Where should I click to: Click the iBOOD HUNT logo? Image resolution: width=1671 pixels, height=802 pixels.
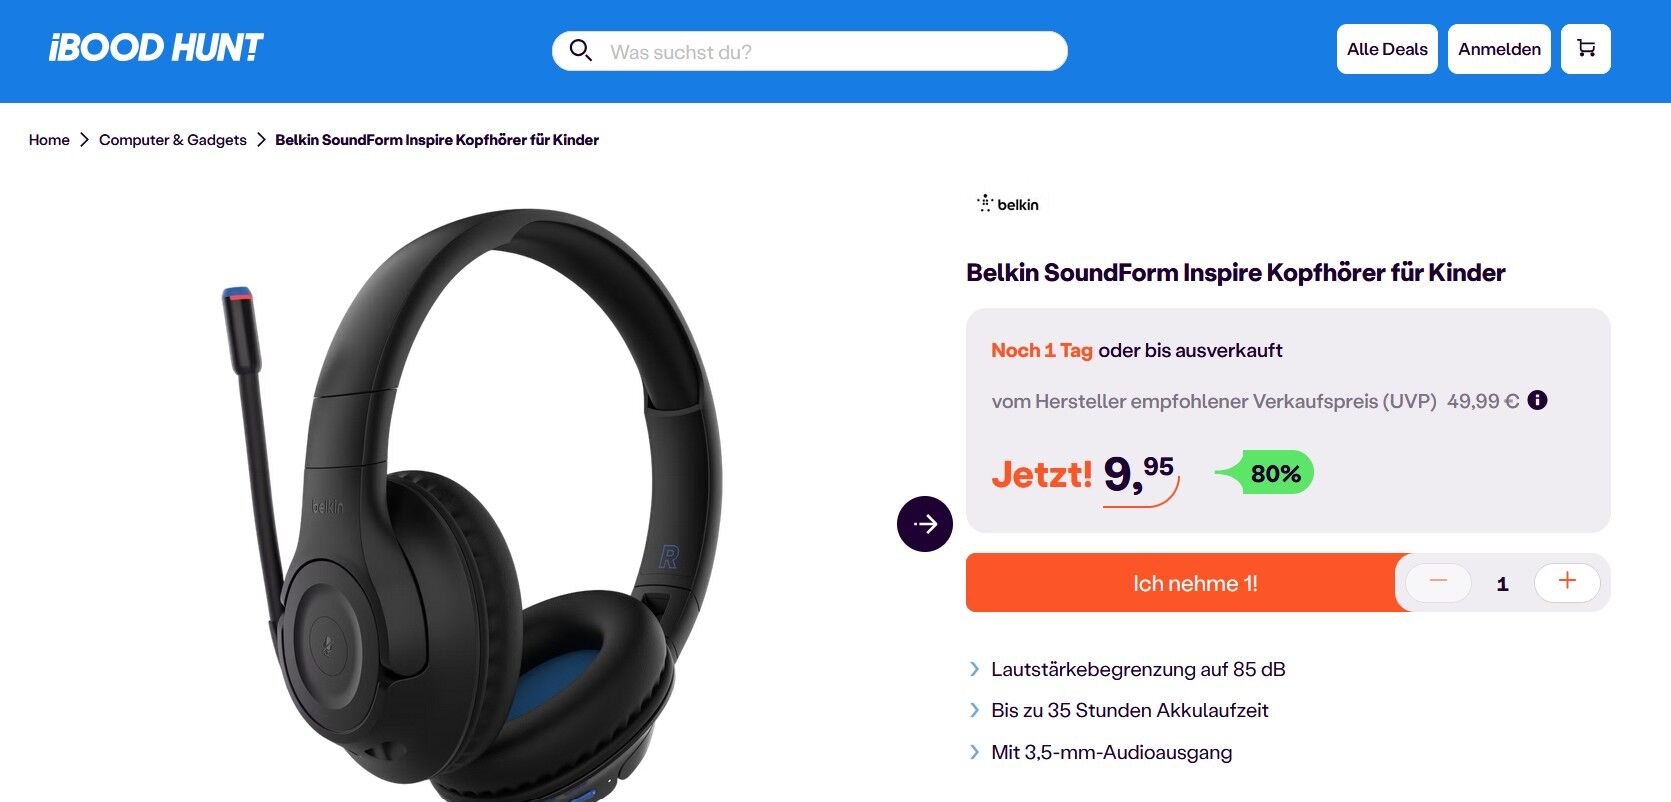[x=156, y=48]
